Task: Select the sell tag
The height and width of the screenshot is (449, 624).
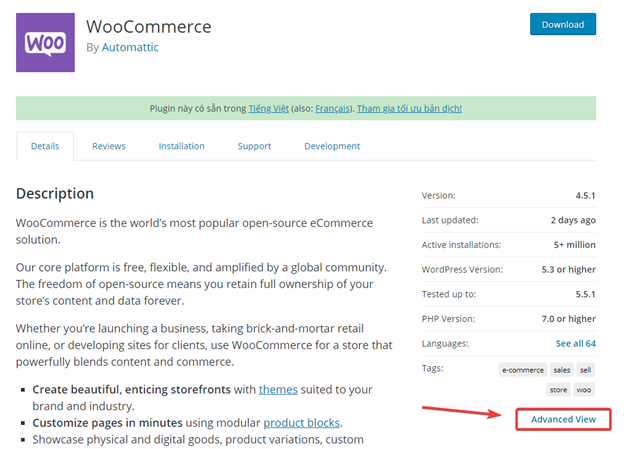Action: (x=585, y=370)
